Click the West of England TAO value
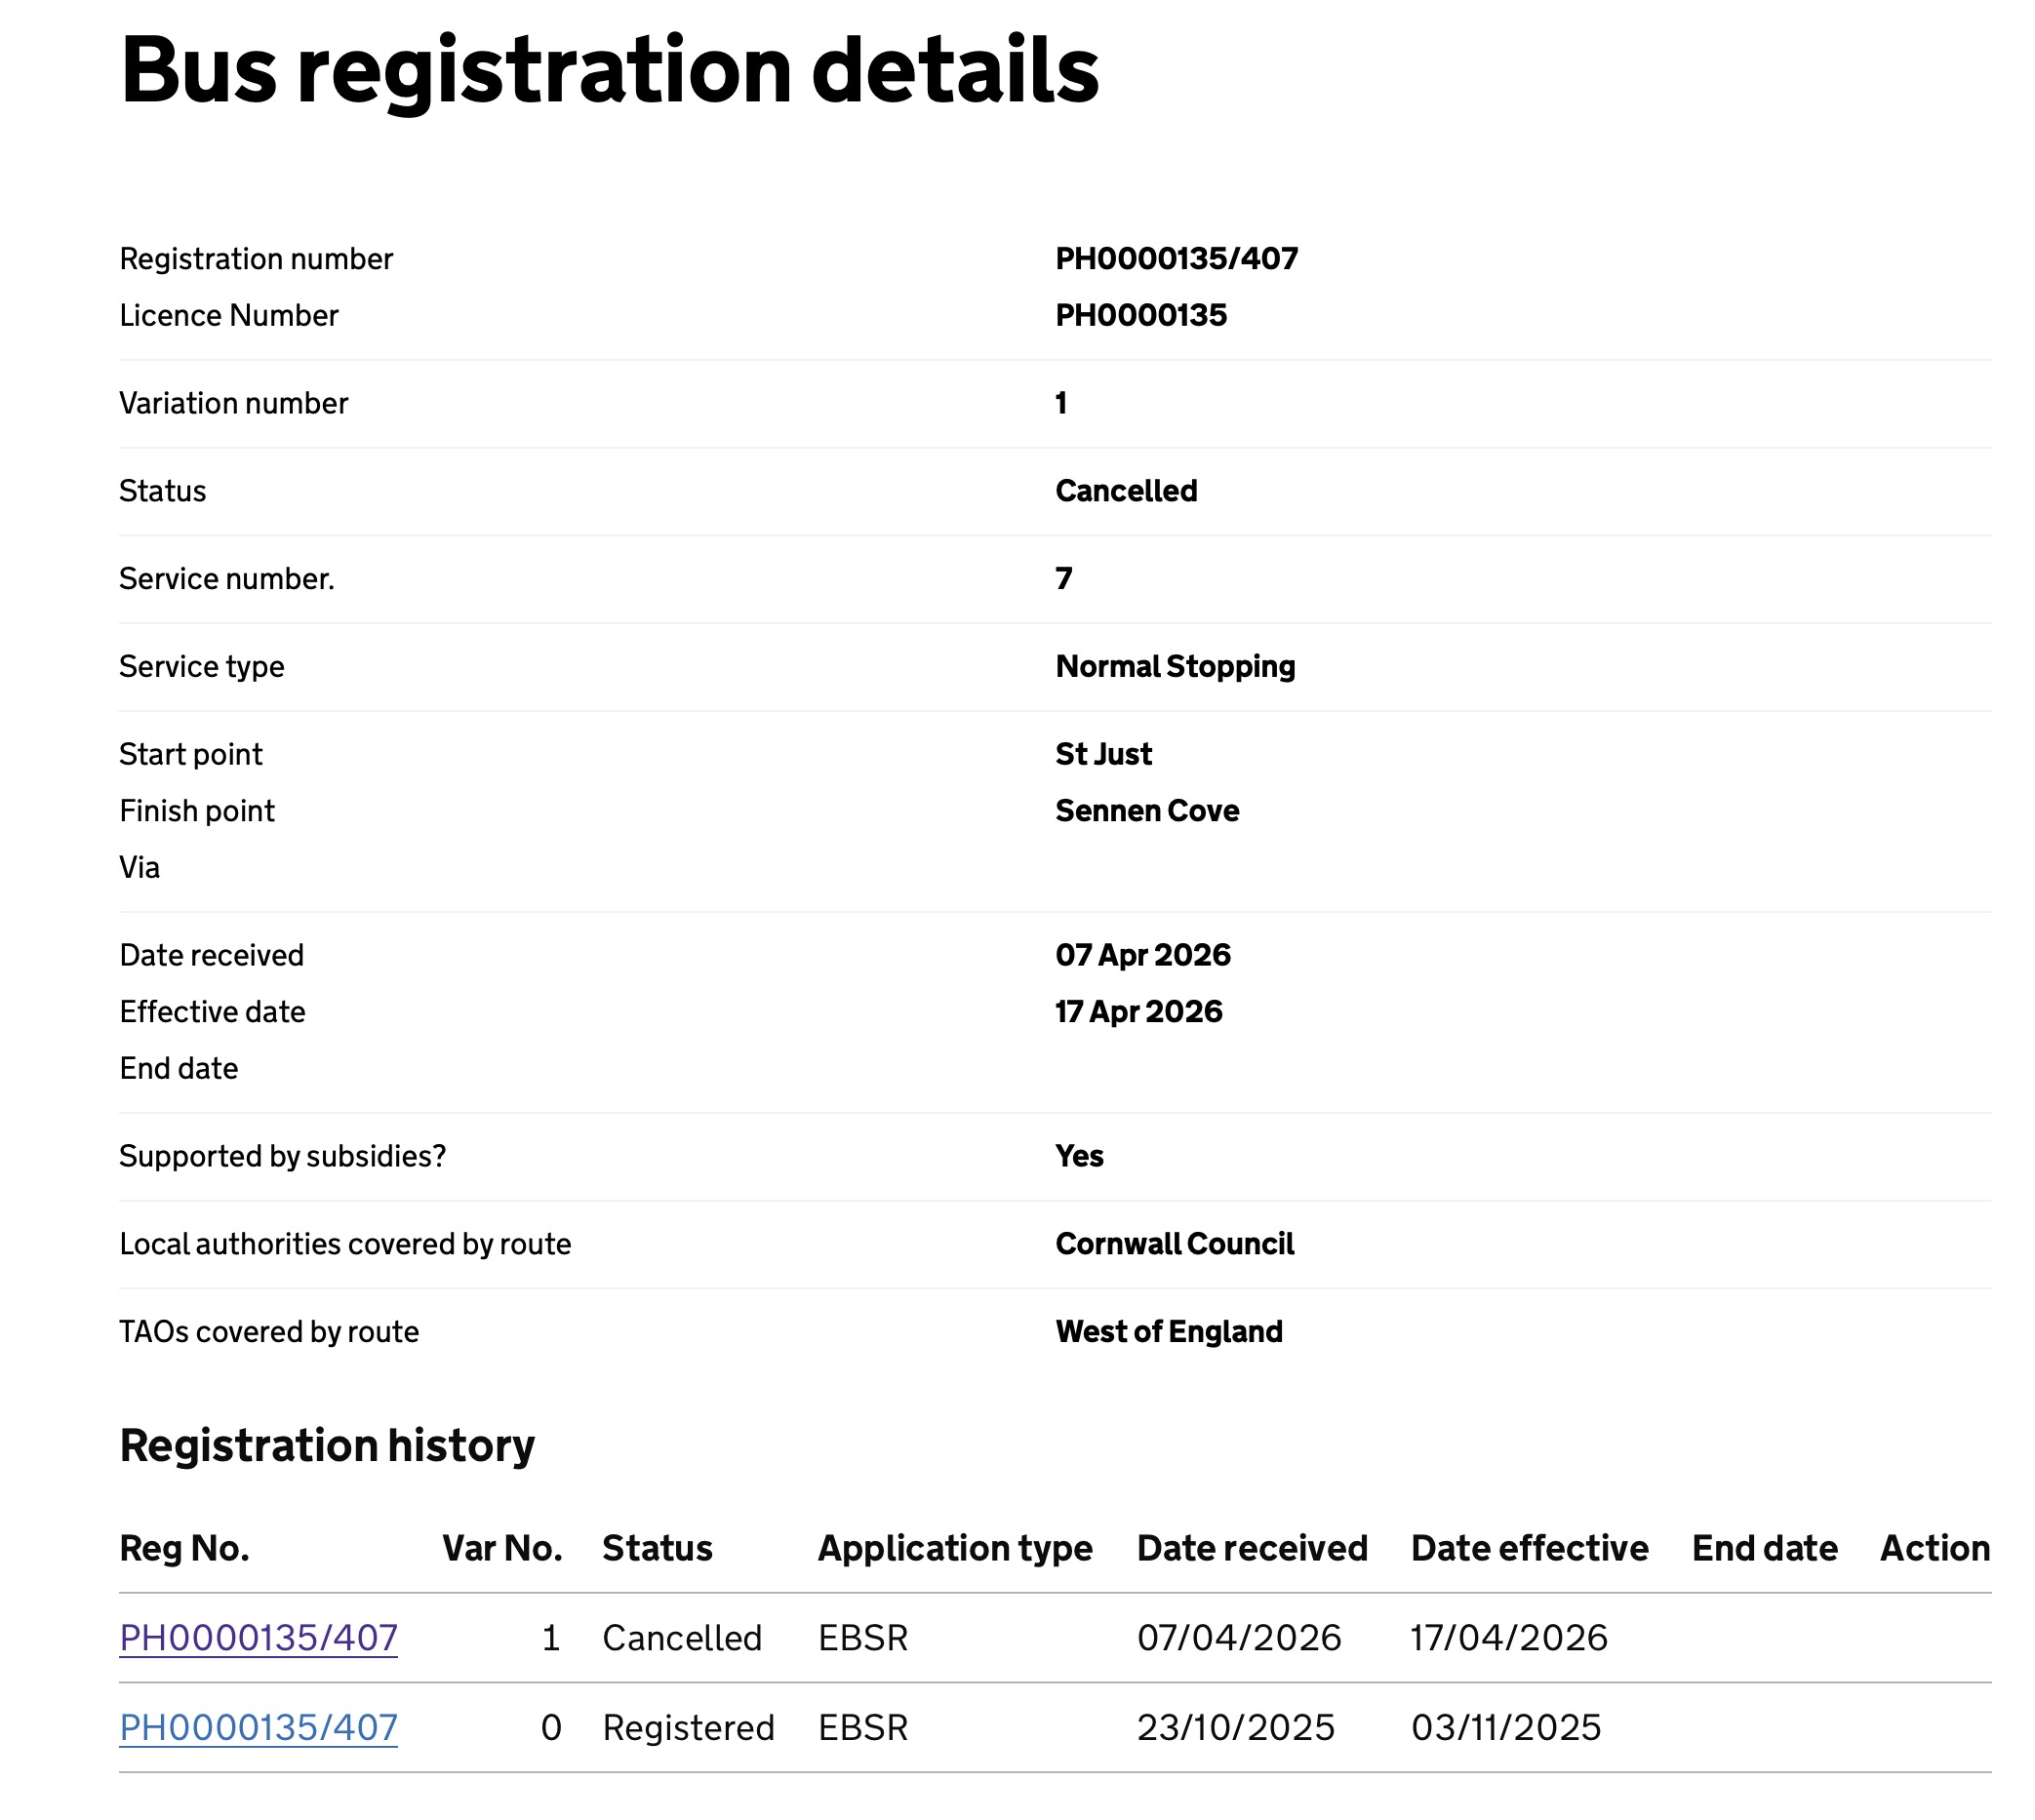 (x=1168, y=1332)
